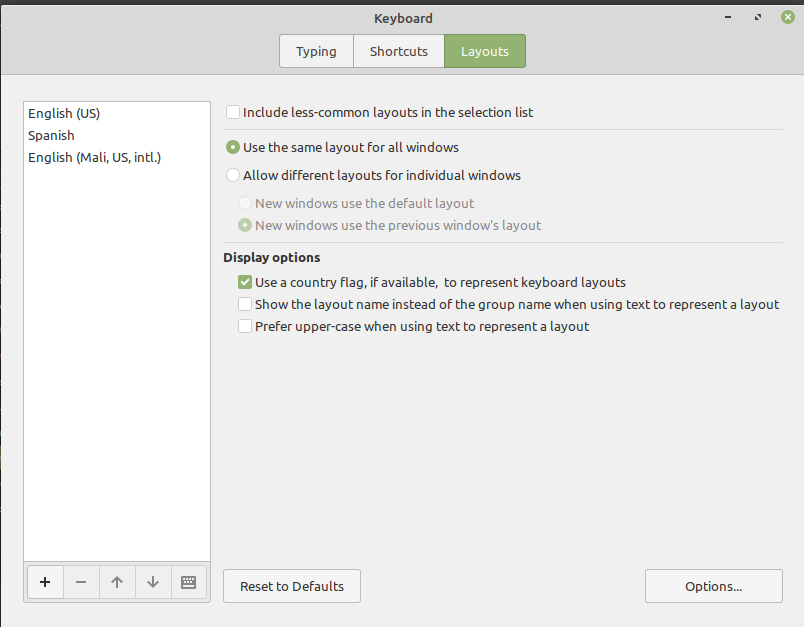The width and height of the screenshot is (804, 627).
Task: Switch to the Typing tab
Action: 316,52
